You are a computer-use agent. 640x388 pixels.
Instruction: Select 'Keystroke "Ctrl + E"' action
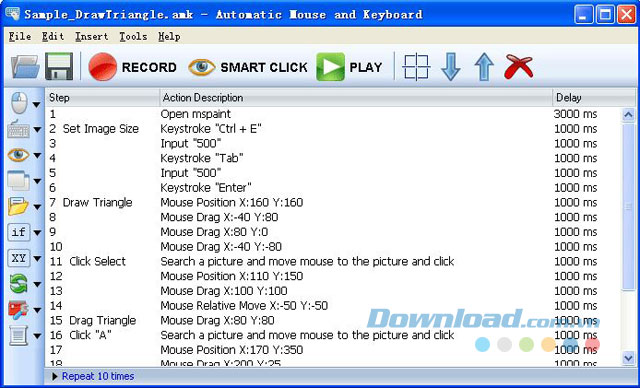[x=211, y=129]
